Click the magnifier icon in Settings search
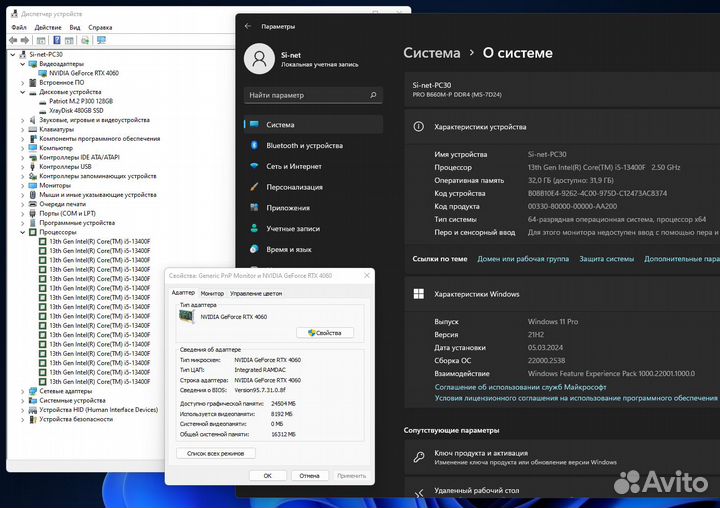This screenshot has width=720, height=508. 373,95
